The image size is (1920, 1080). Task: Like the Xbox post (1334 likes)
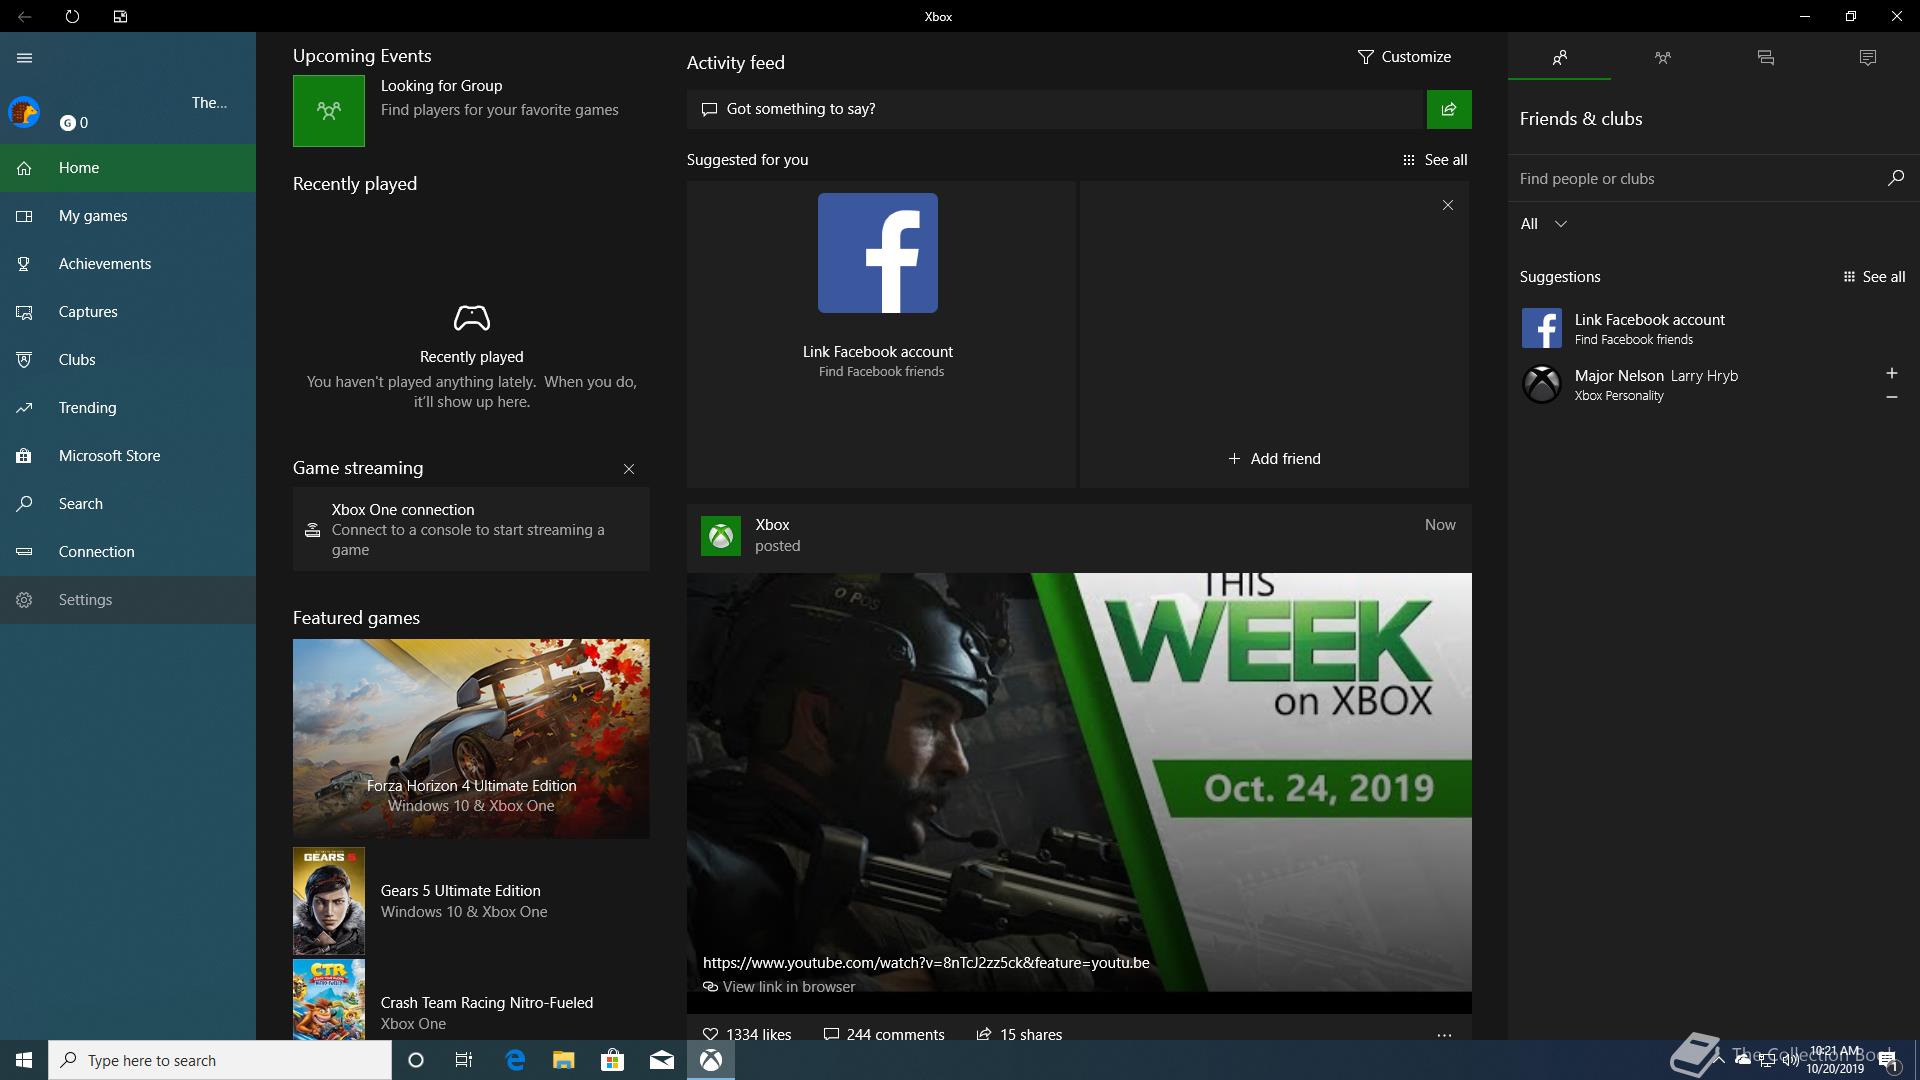[747, 1034]
